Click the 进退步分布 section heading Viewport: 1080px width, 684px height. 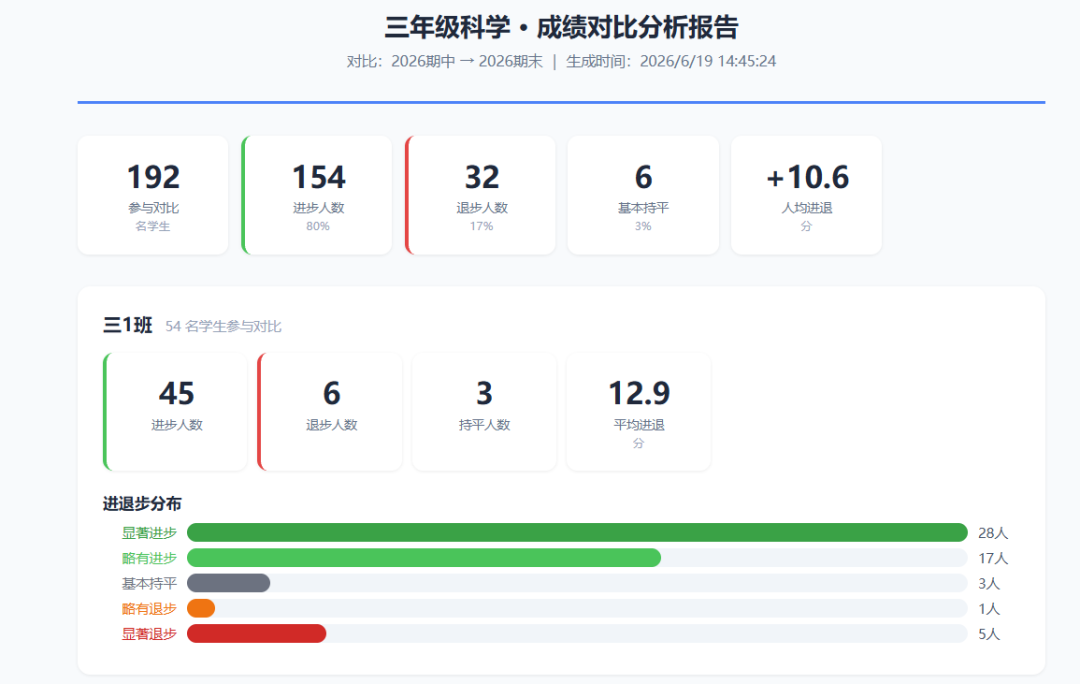(x=142, y=504)
